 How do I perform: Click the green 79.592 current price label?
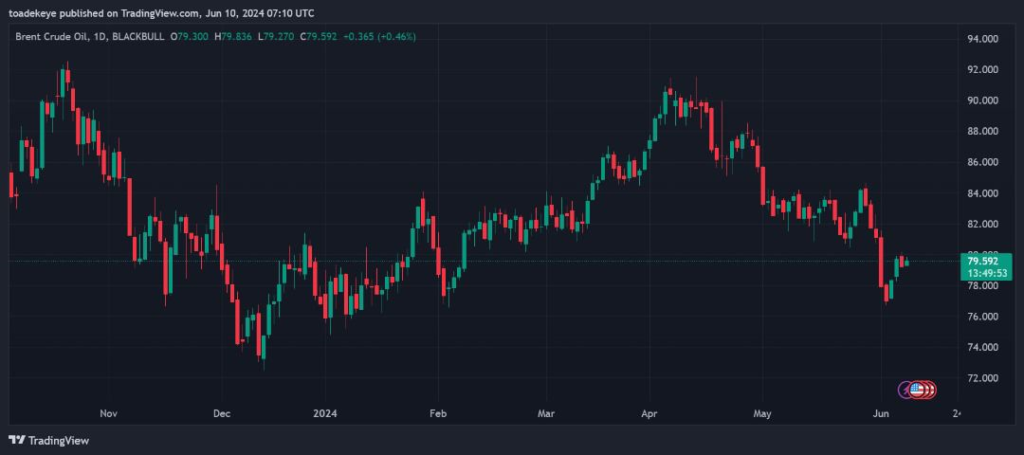pos(978,260)
